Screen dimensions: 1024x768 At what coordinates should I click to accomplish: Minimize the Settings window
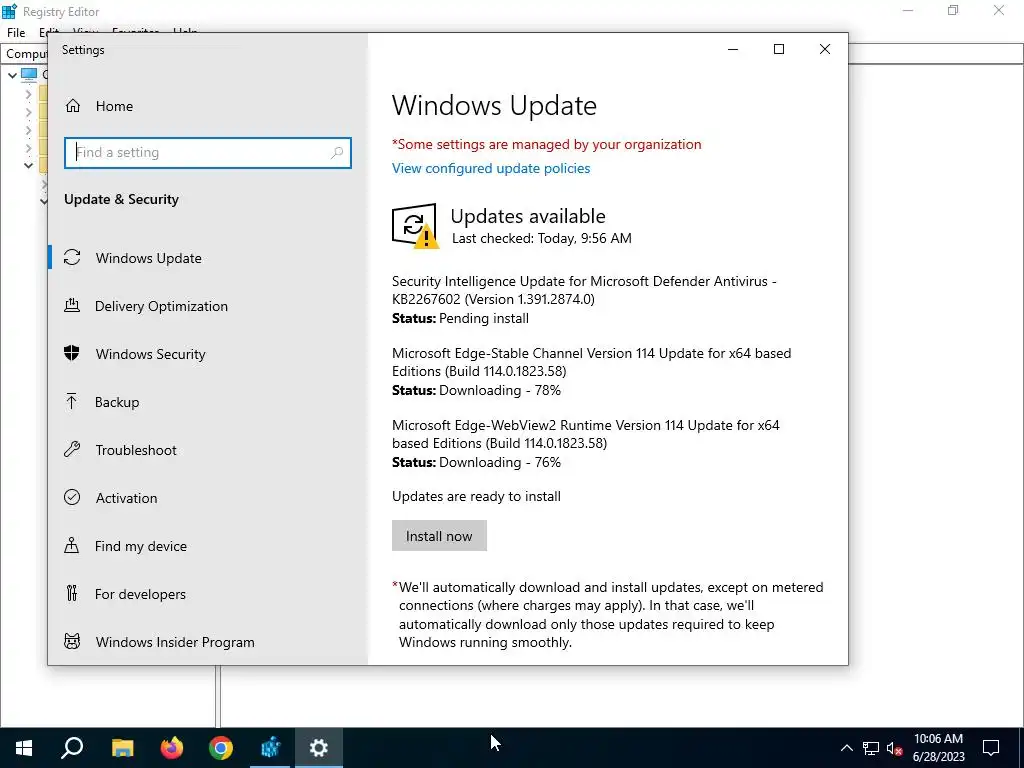coord(733,49)
